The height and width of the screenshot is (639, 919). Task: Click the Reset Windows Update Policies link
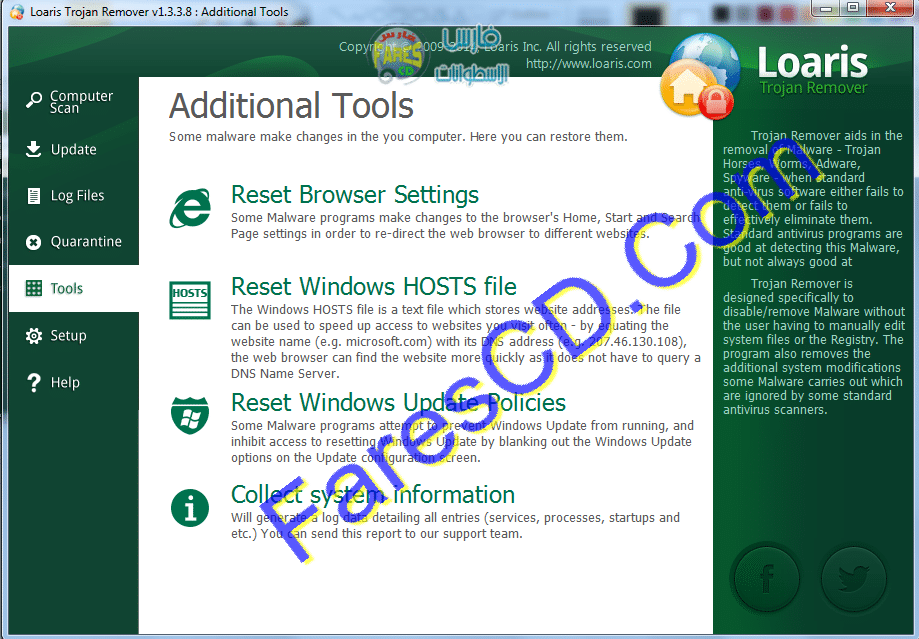tap(399, 403)
